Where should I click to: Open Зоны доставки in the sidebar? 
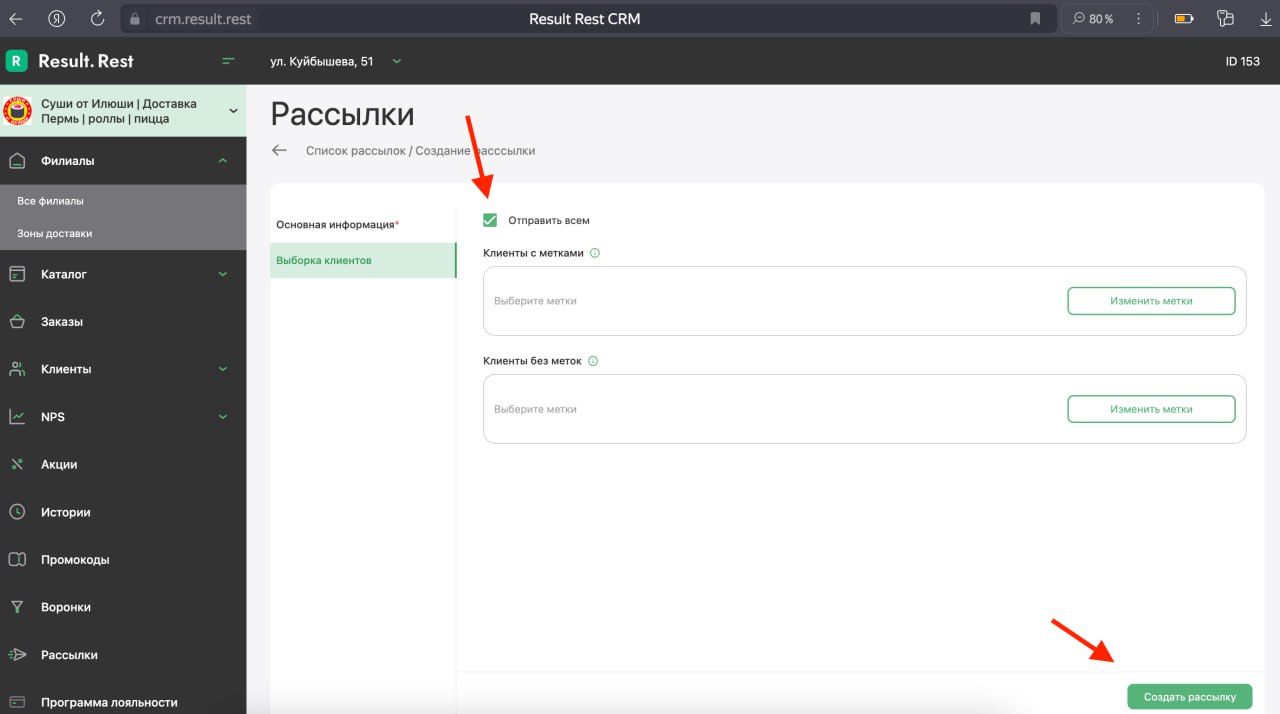point(55,233)
